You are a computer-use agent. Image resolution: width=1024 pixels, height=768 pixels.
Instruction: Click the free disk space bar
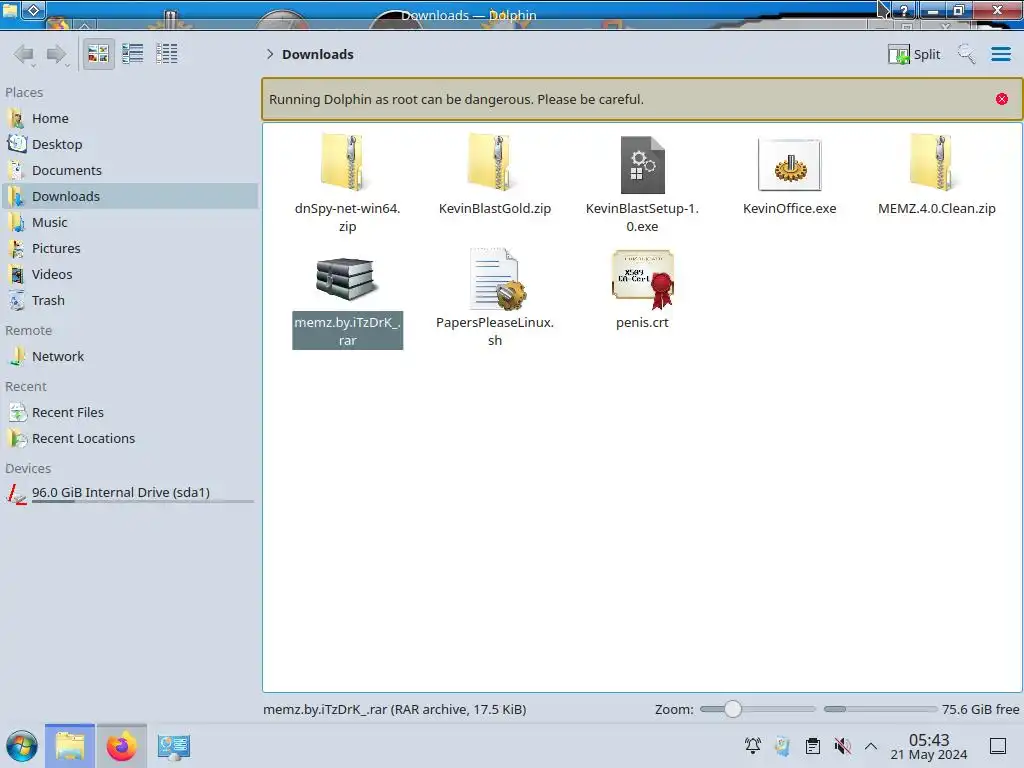pyautogui.click(x=880, y=709)
